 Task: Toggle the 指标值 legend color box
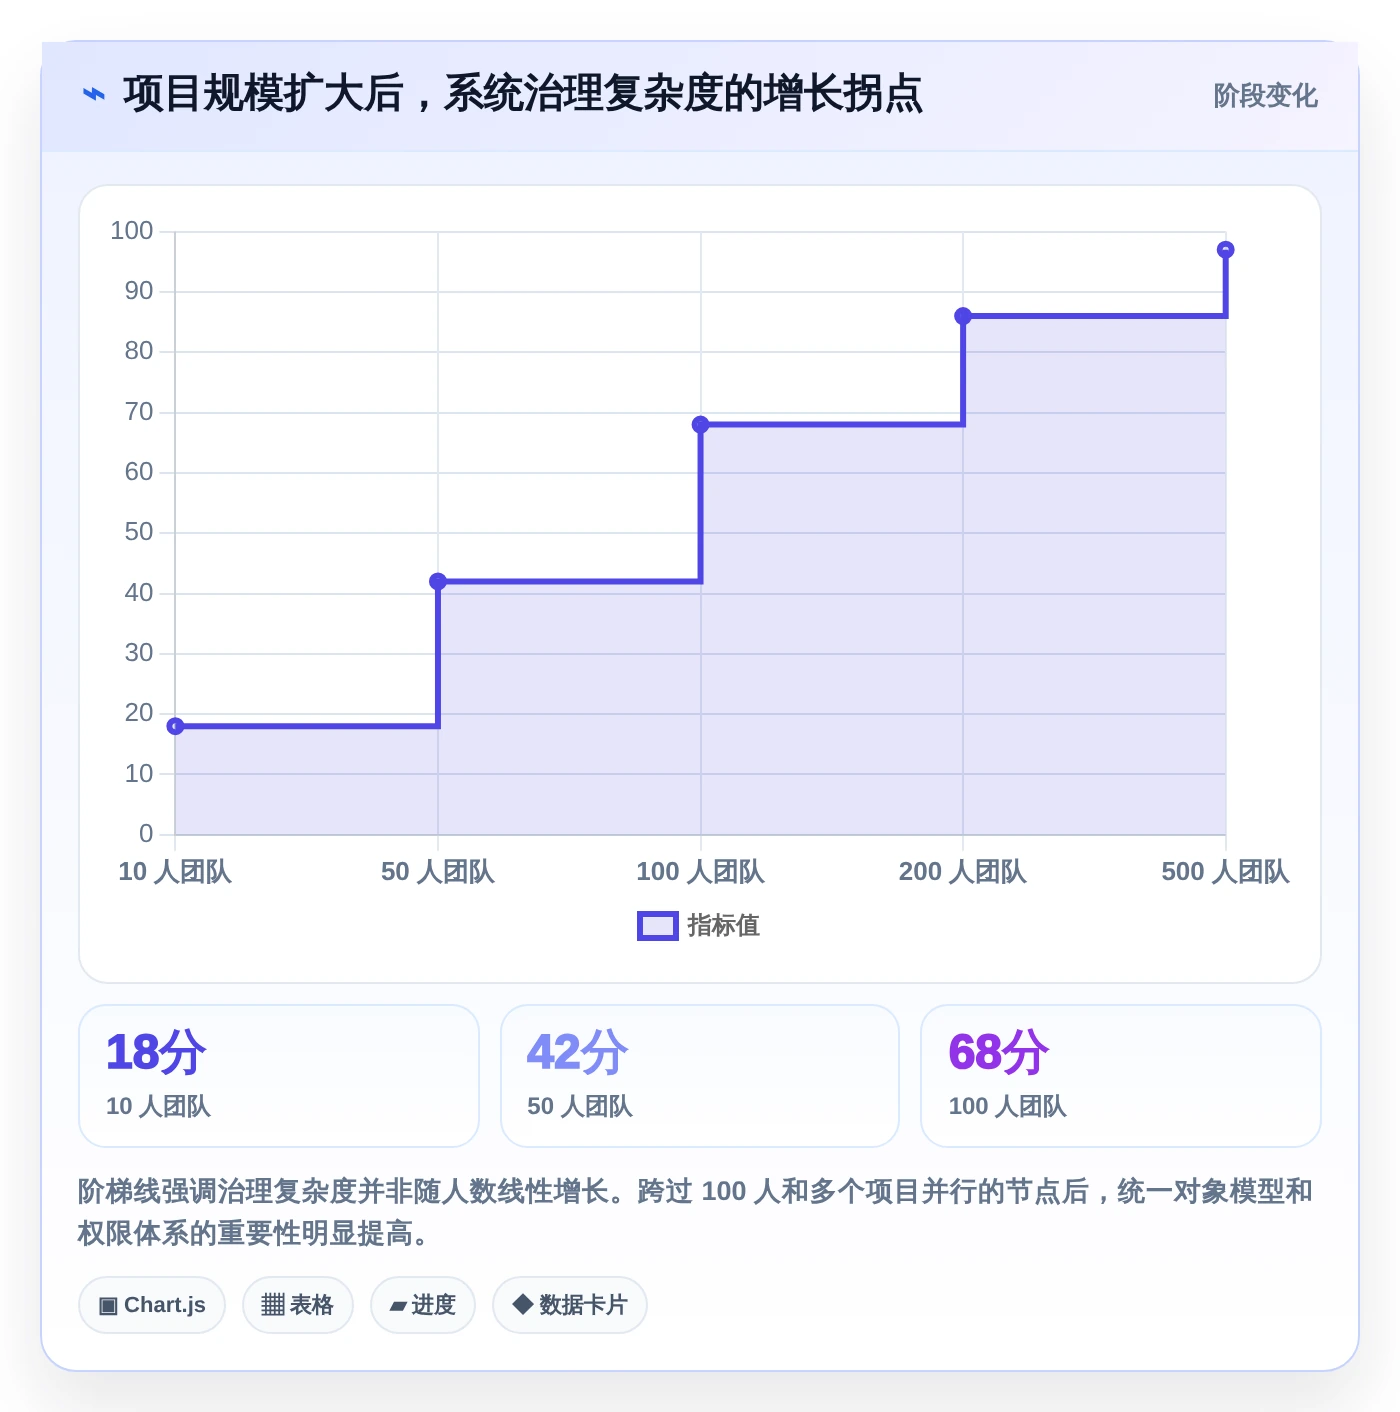[x=658, y=926]
